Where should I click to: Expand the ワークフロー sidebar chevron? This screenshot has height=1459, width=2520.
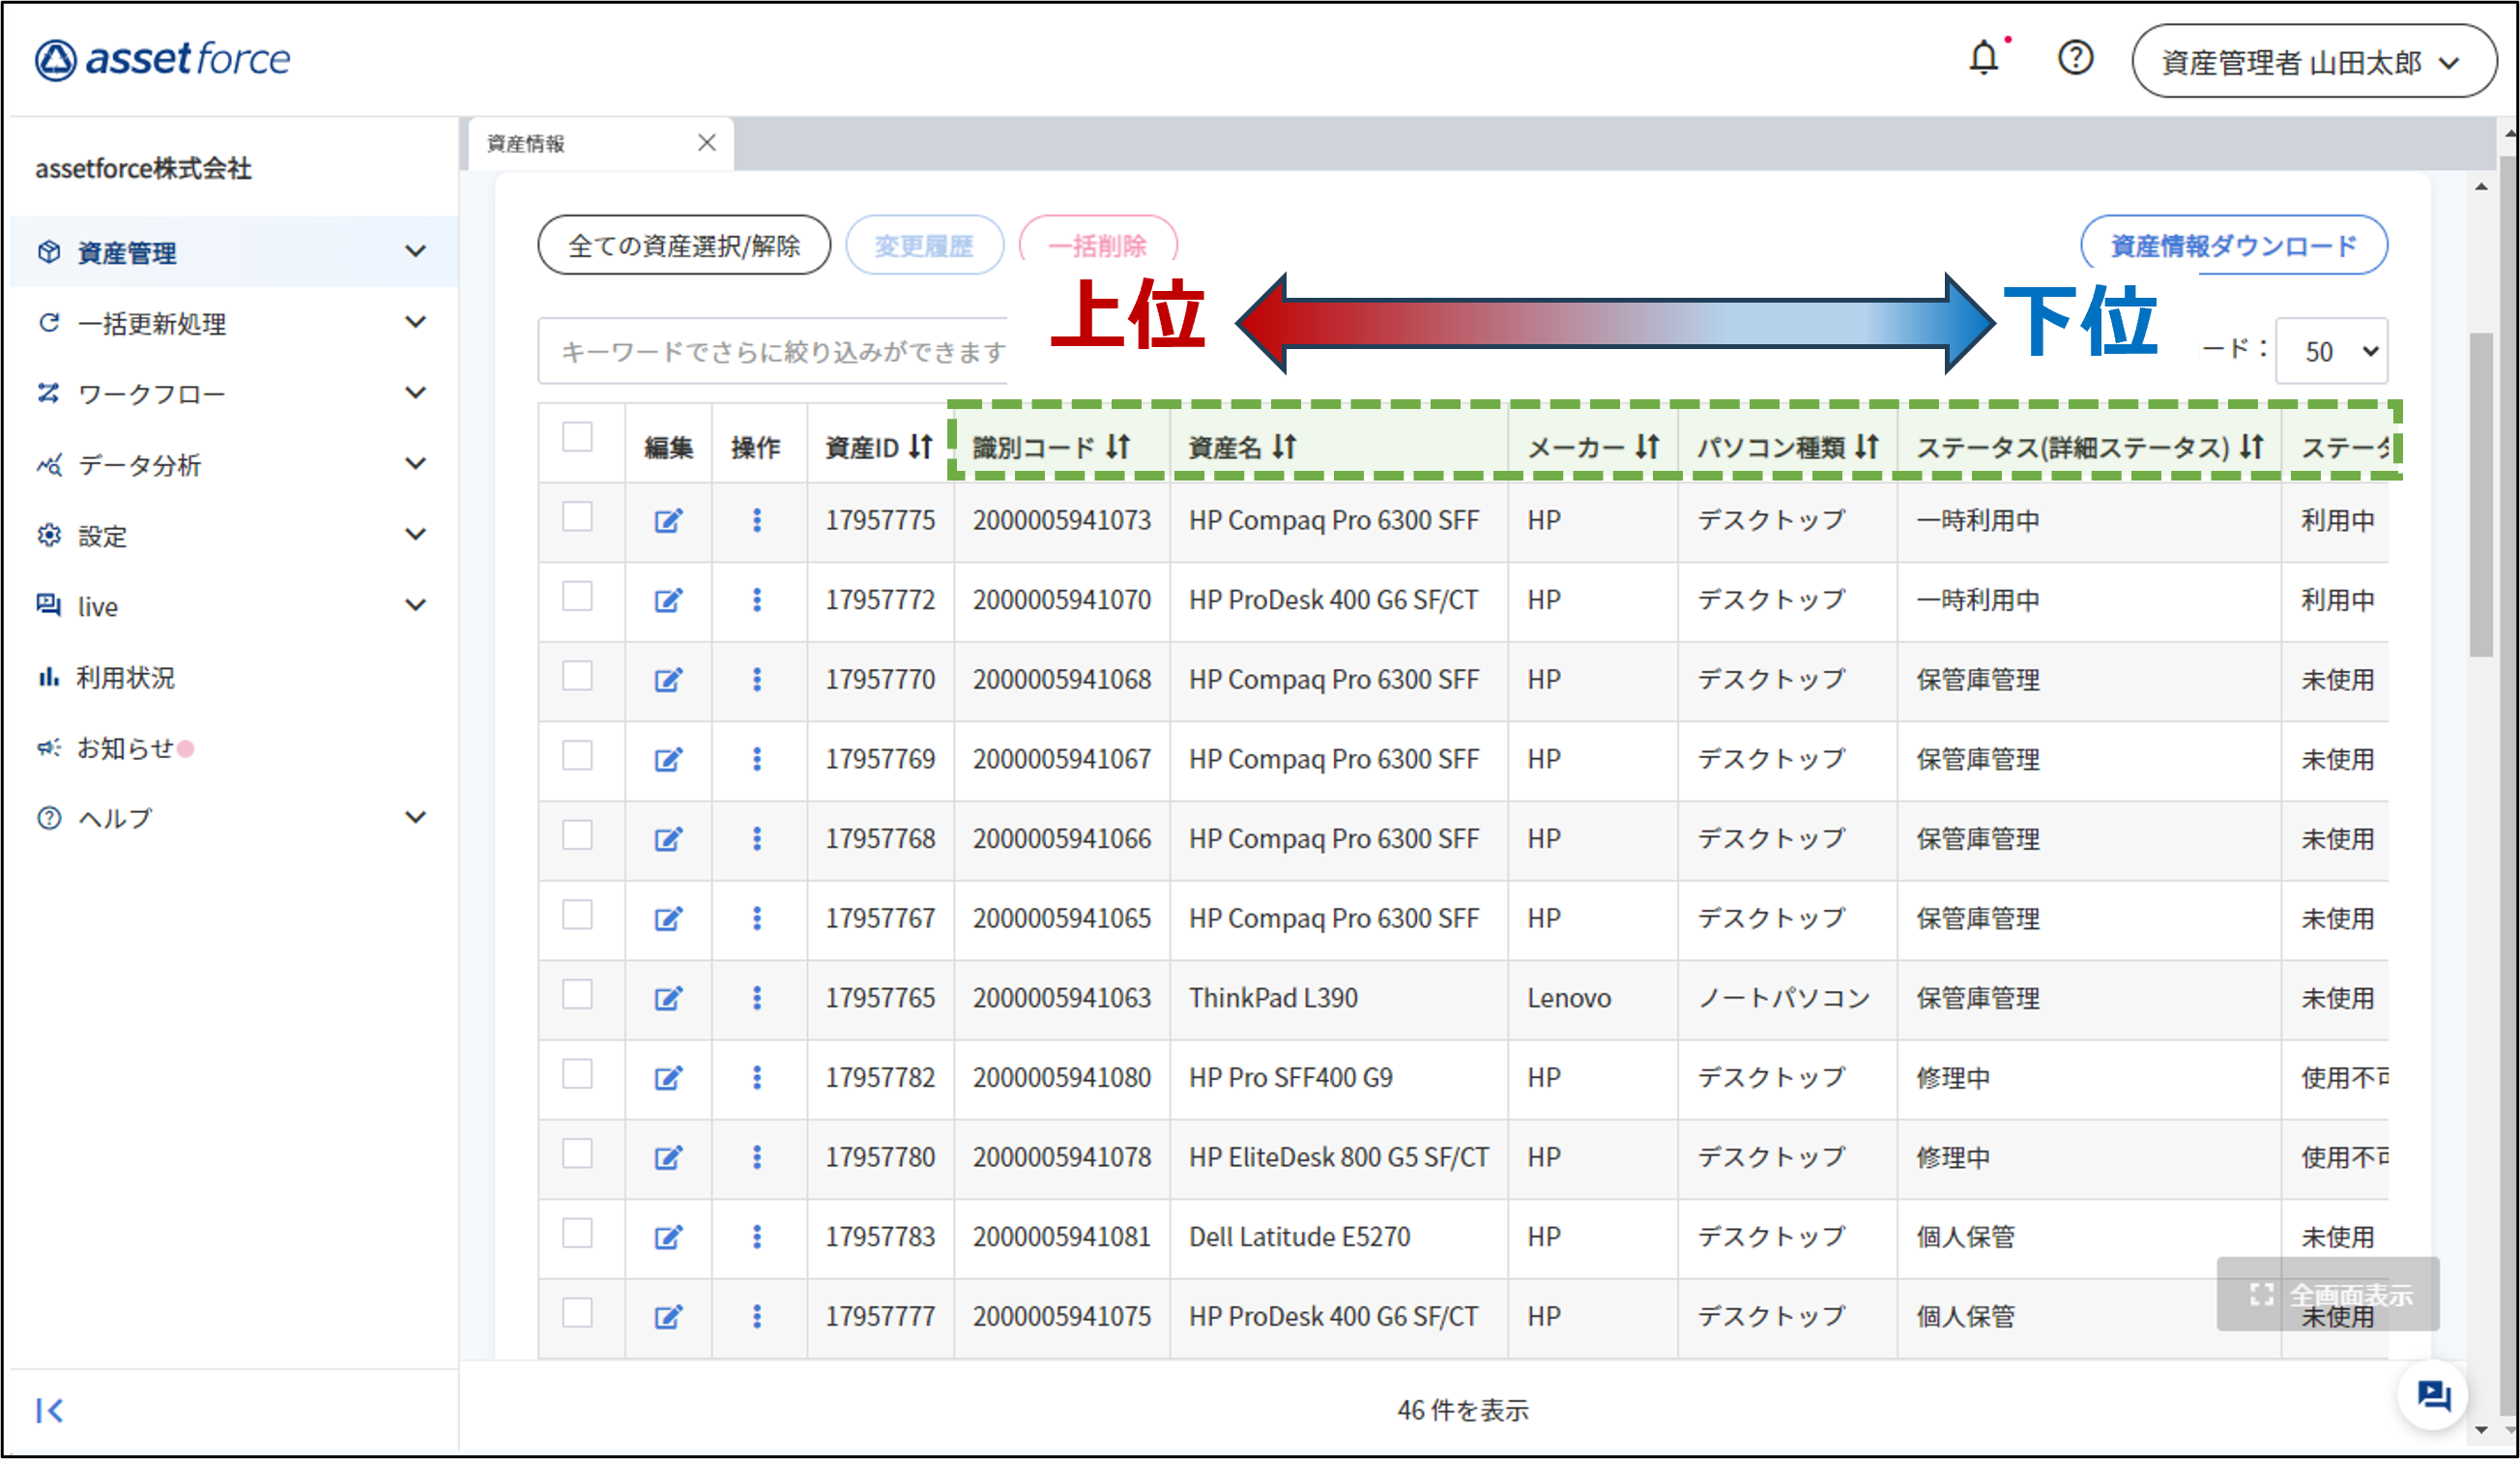tap(416, 393)
